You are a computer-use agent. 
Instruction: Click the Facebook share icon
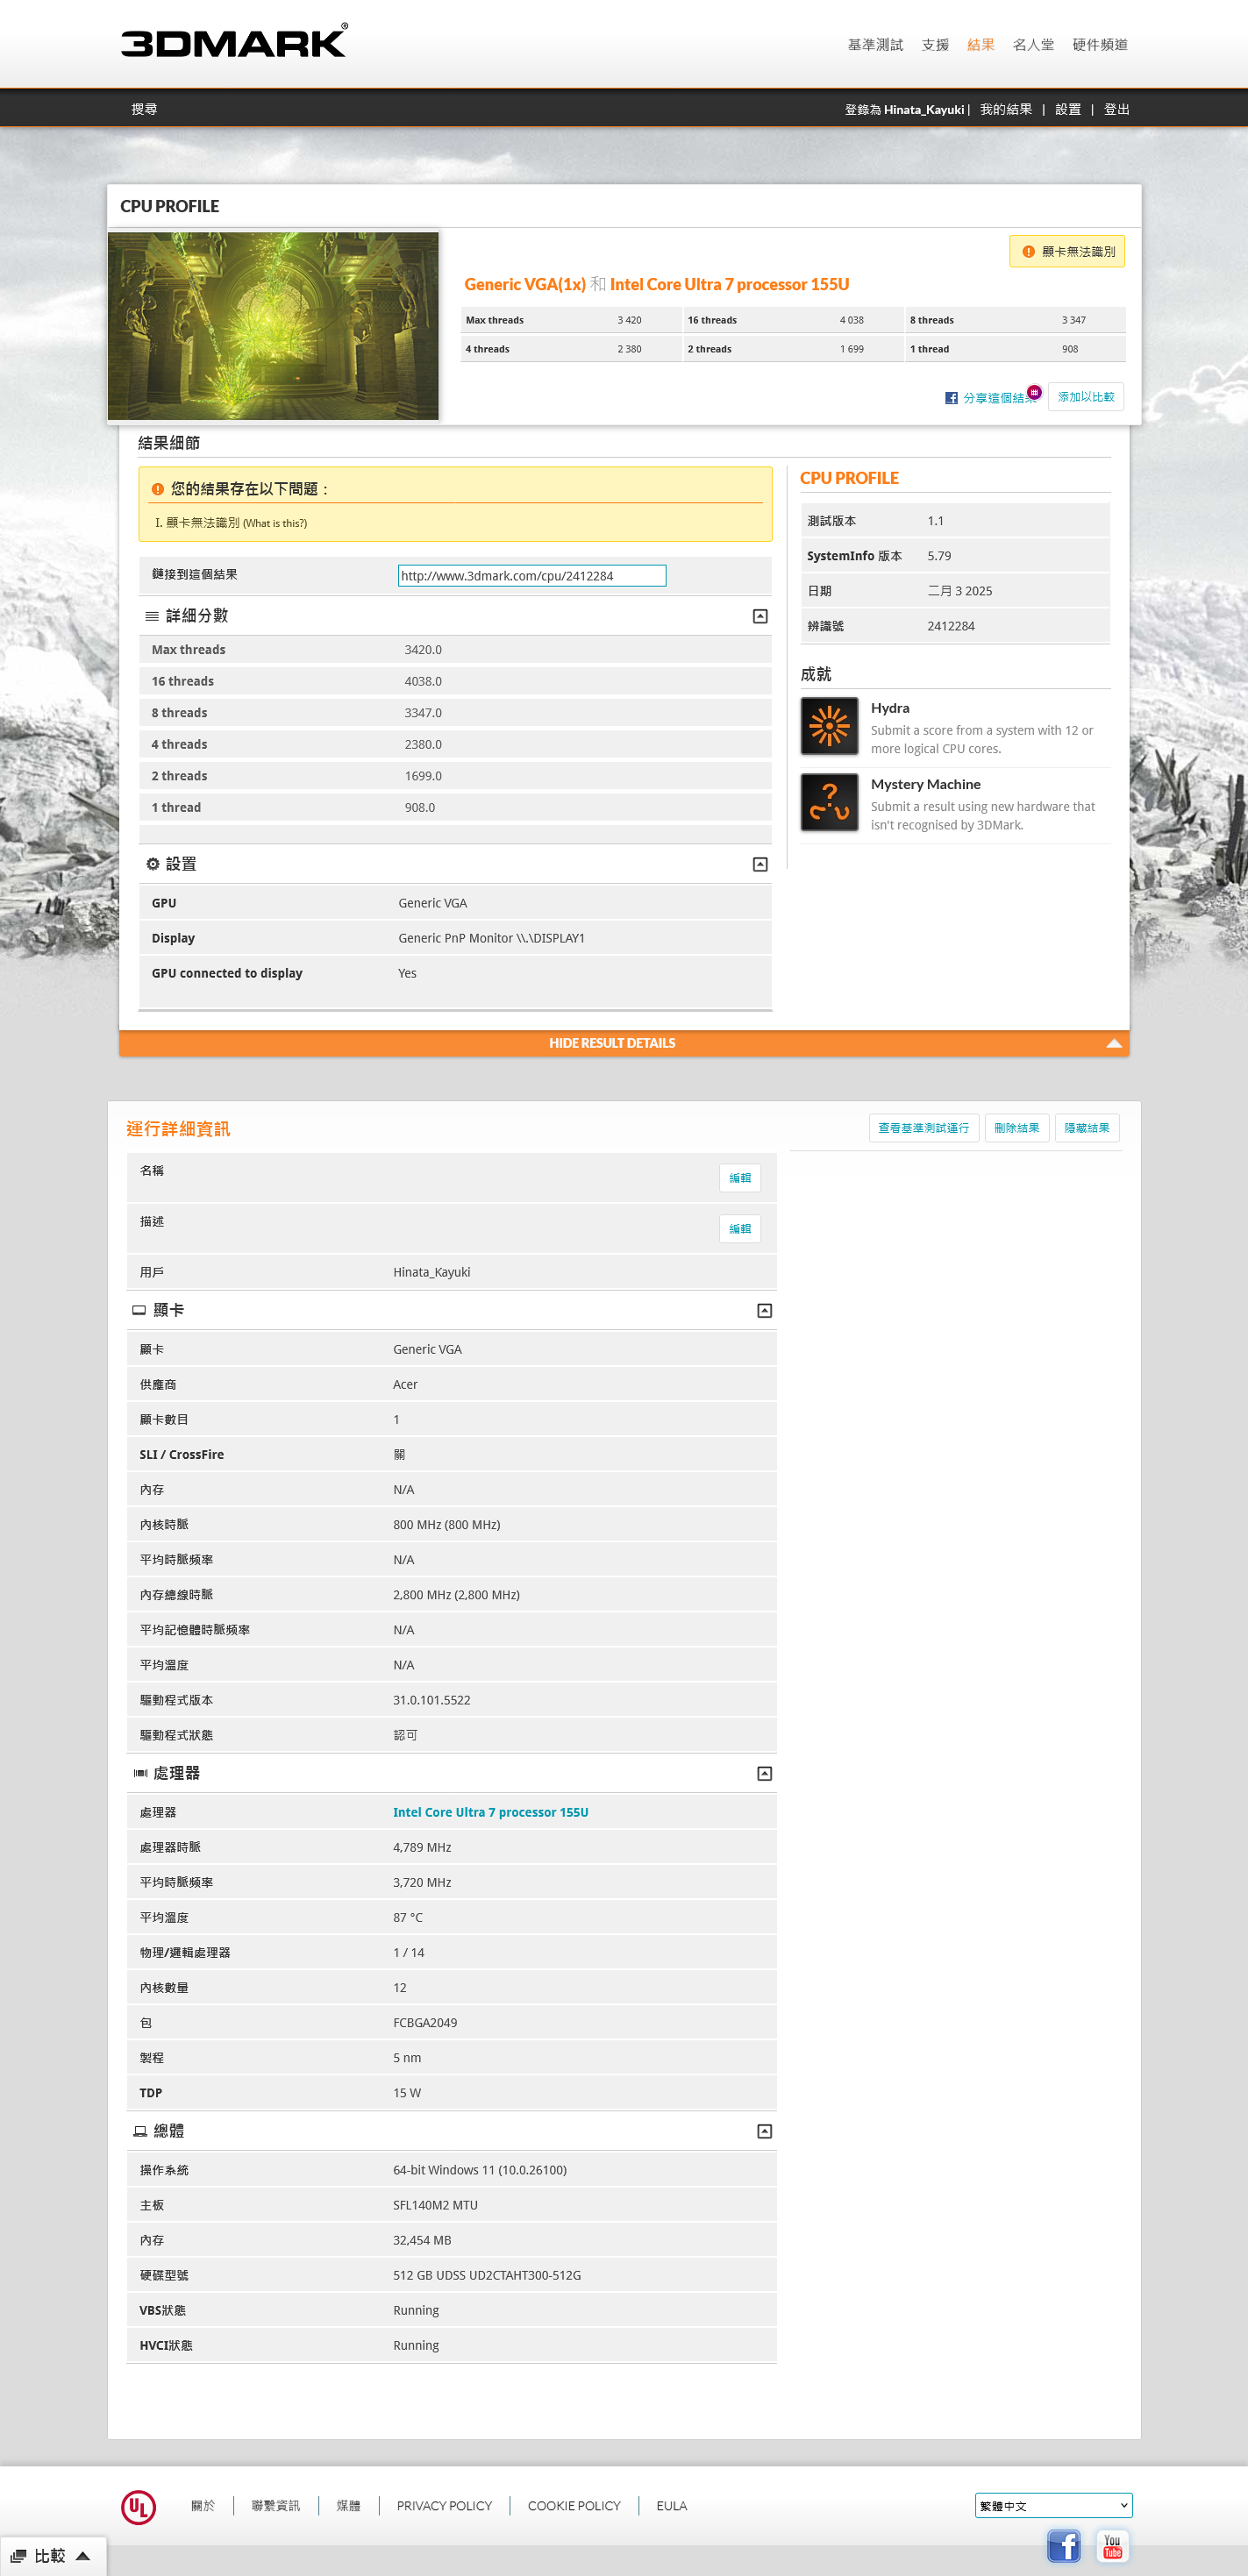coord(951,398)
